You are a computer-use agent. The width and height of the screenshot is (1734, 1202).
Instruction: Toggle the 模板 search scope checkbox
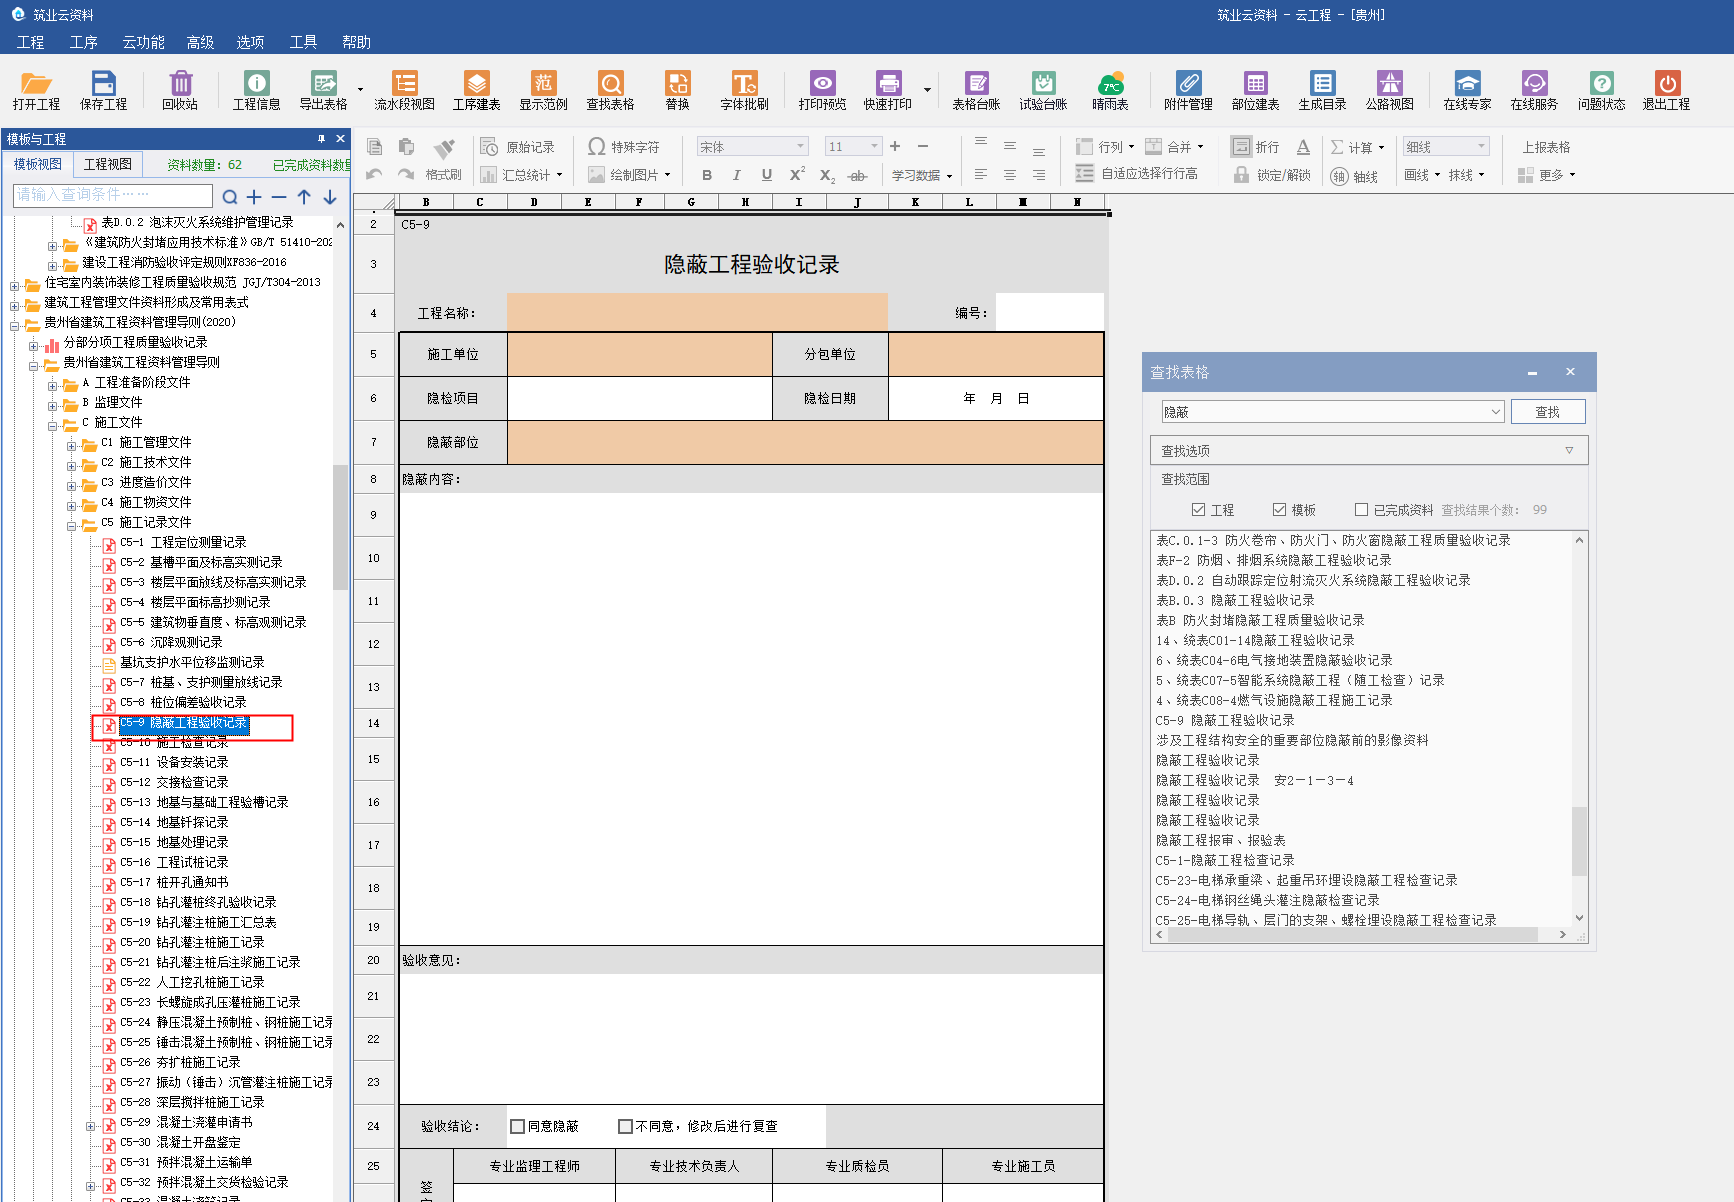pyautogui.click(x=1279, y=510)
